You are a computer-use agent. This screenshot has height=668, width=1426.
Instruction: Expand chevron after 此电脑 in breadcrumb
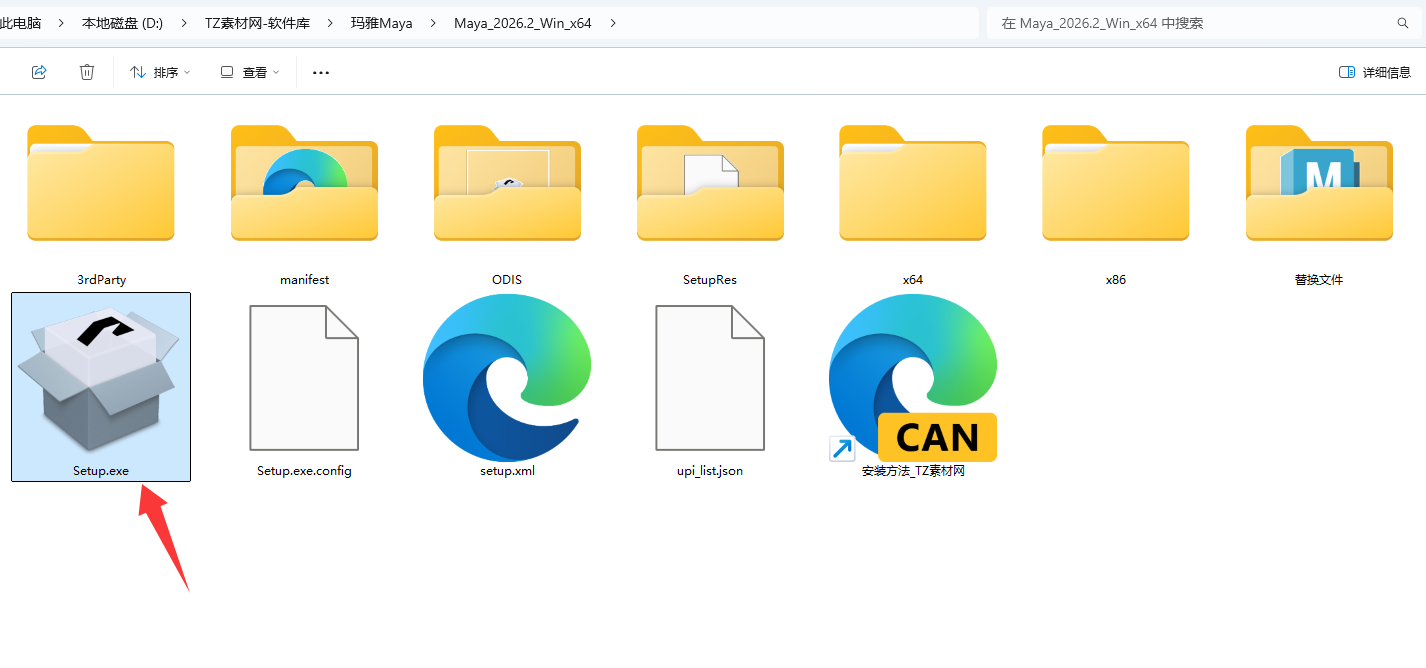[x=61, y=22]
